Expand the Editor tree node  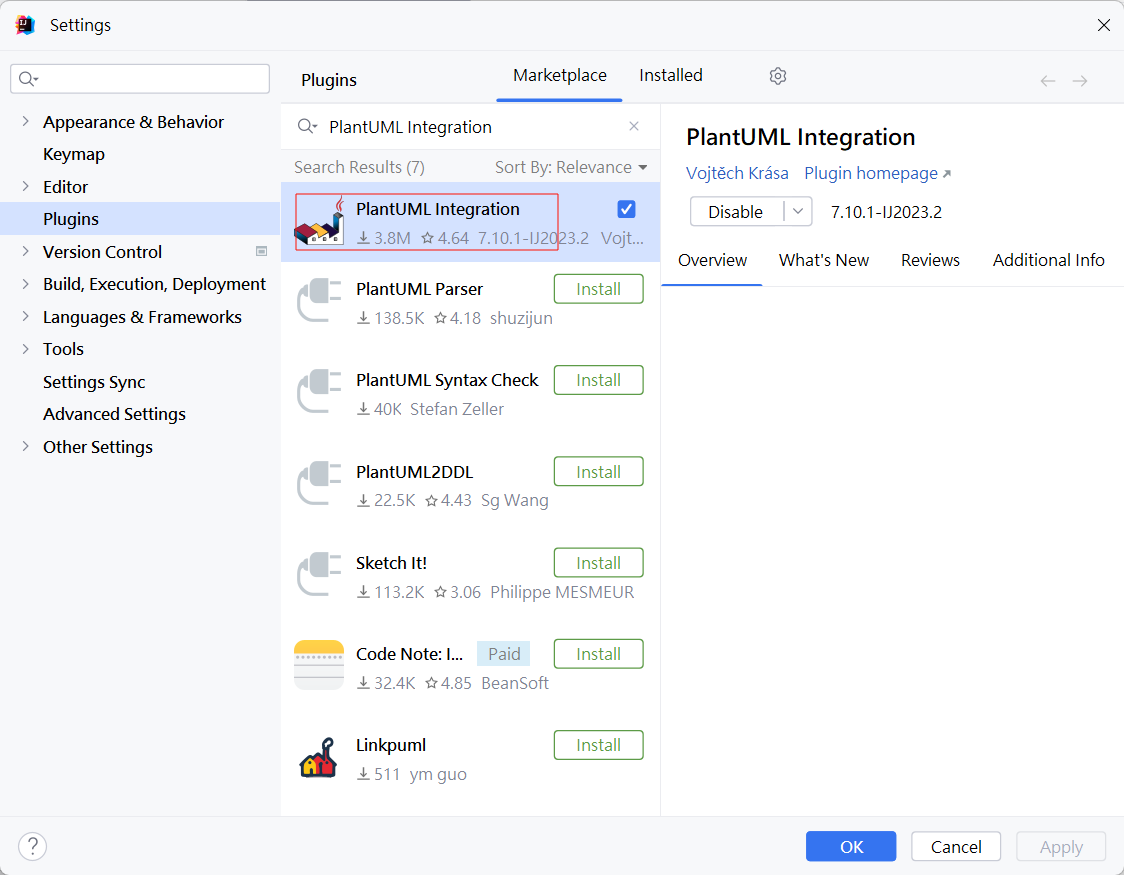click(x=26, y=186)
